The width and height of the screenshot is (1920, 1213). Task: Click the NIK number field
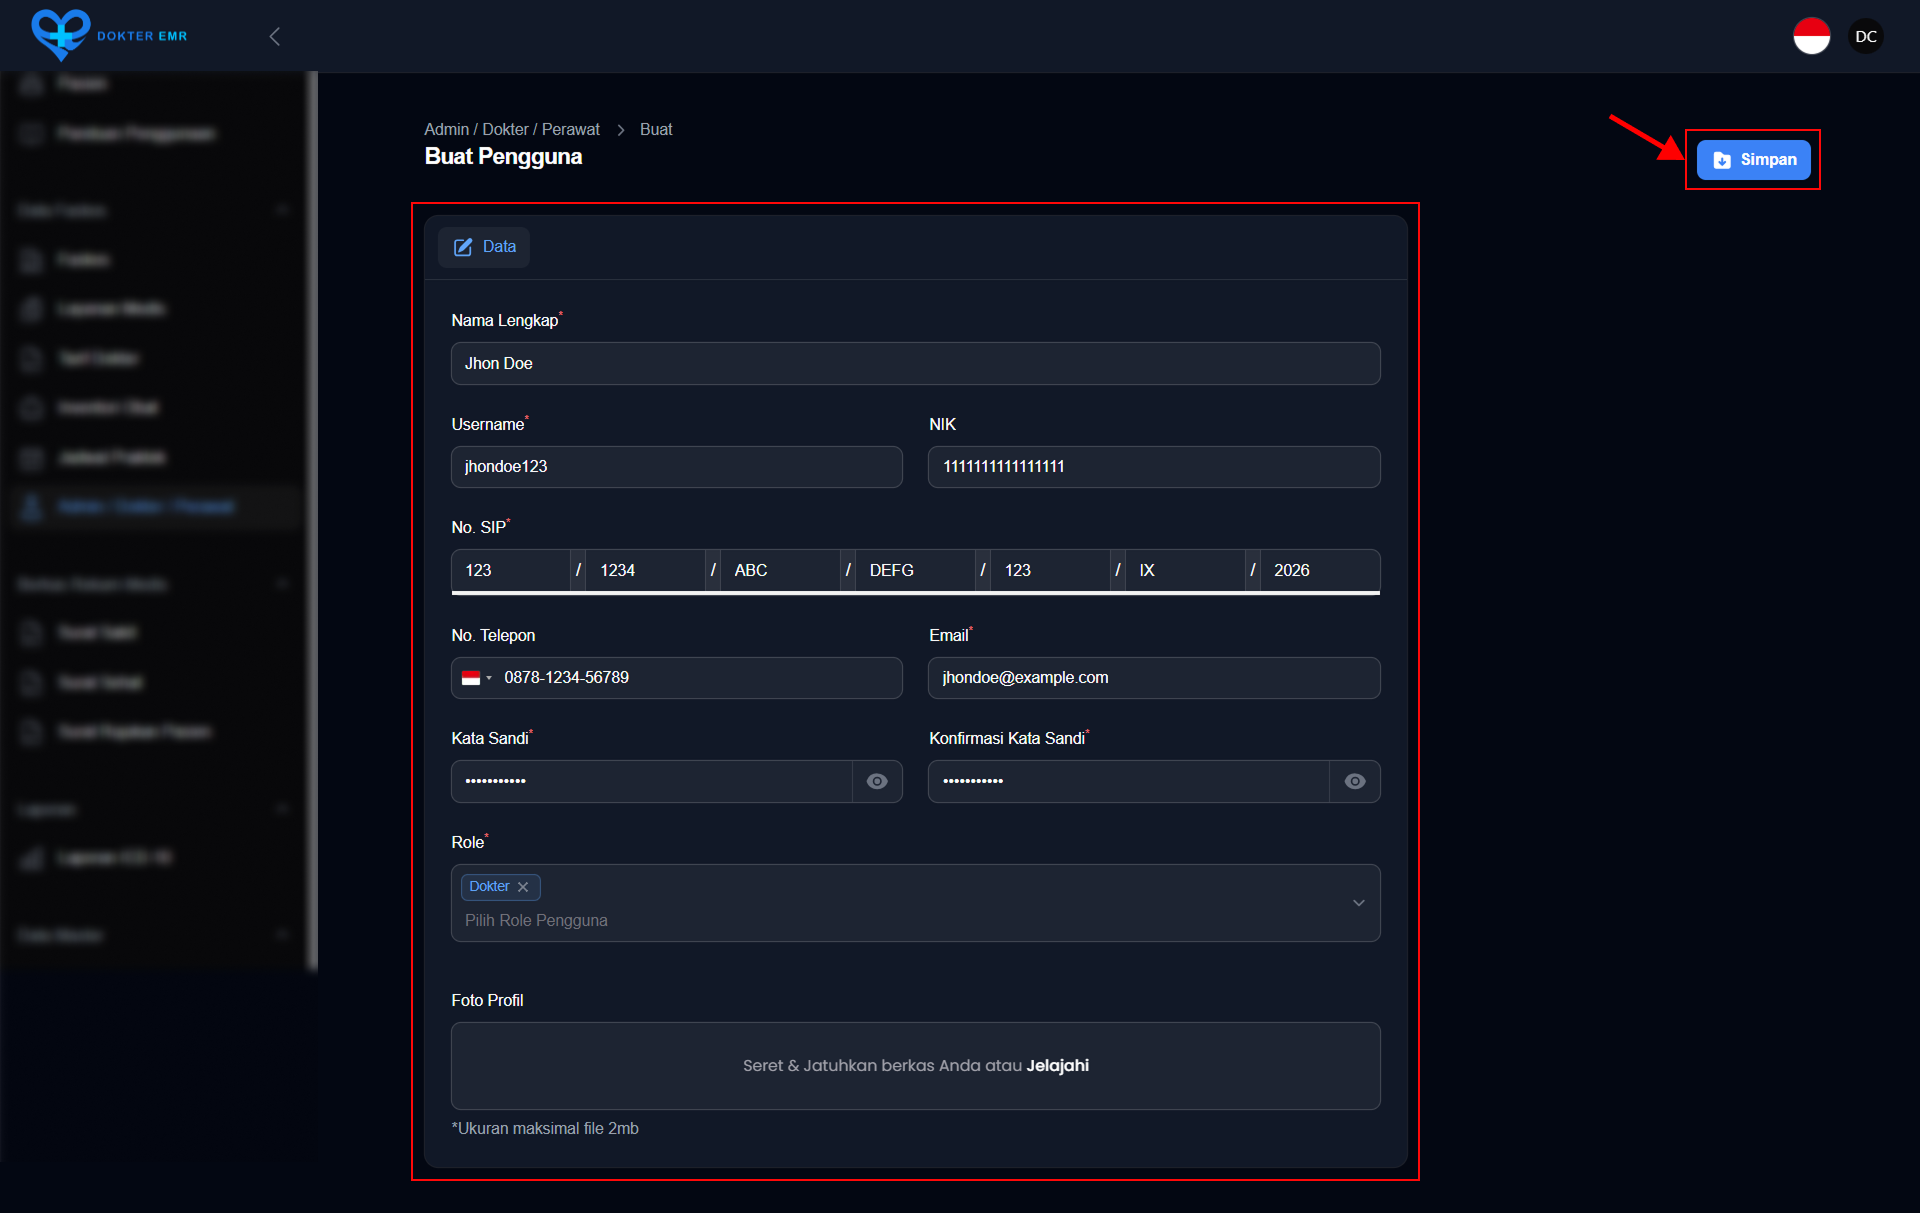click(1154, 467)
